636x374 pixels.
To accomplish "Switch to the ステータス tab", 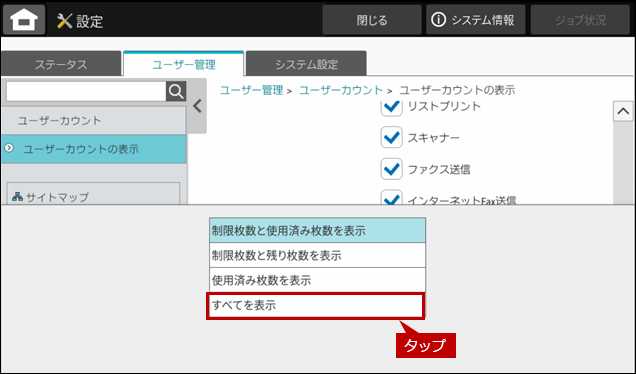I will [x=61, y=64].
